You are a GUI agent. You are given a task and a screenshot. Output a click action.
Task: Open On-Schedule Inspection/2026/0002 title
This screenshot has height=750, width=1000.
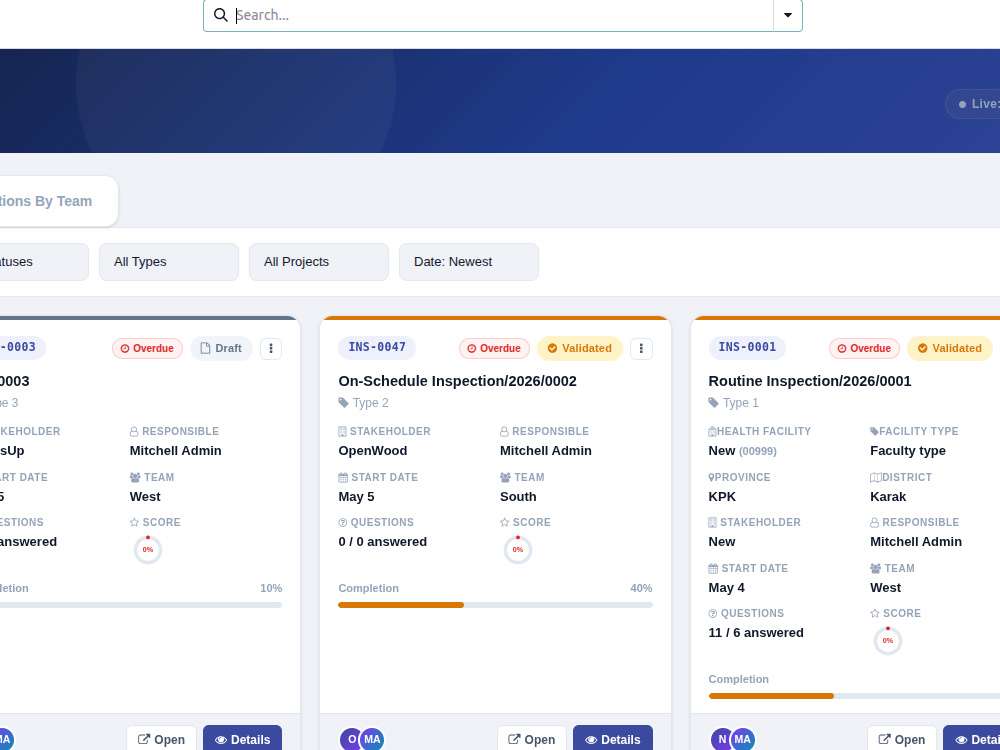[457, 381]
